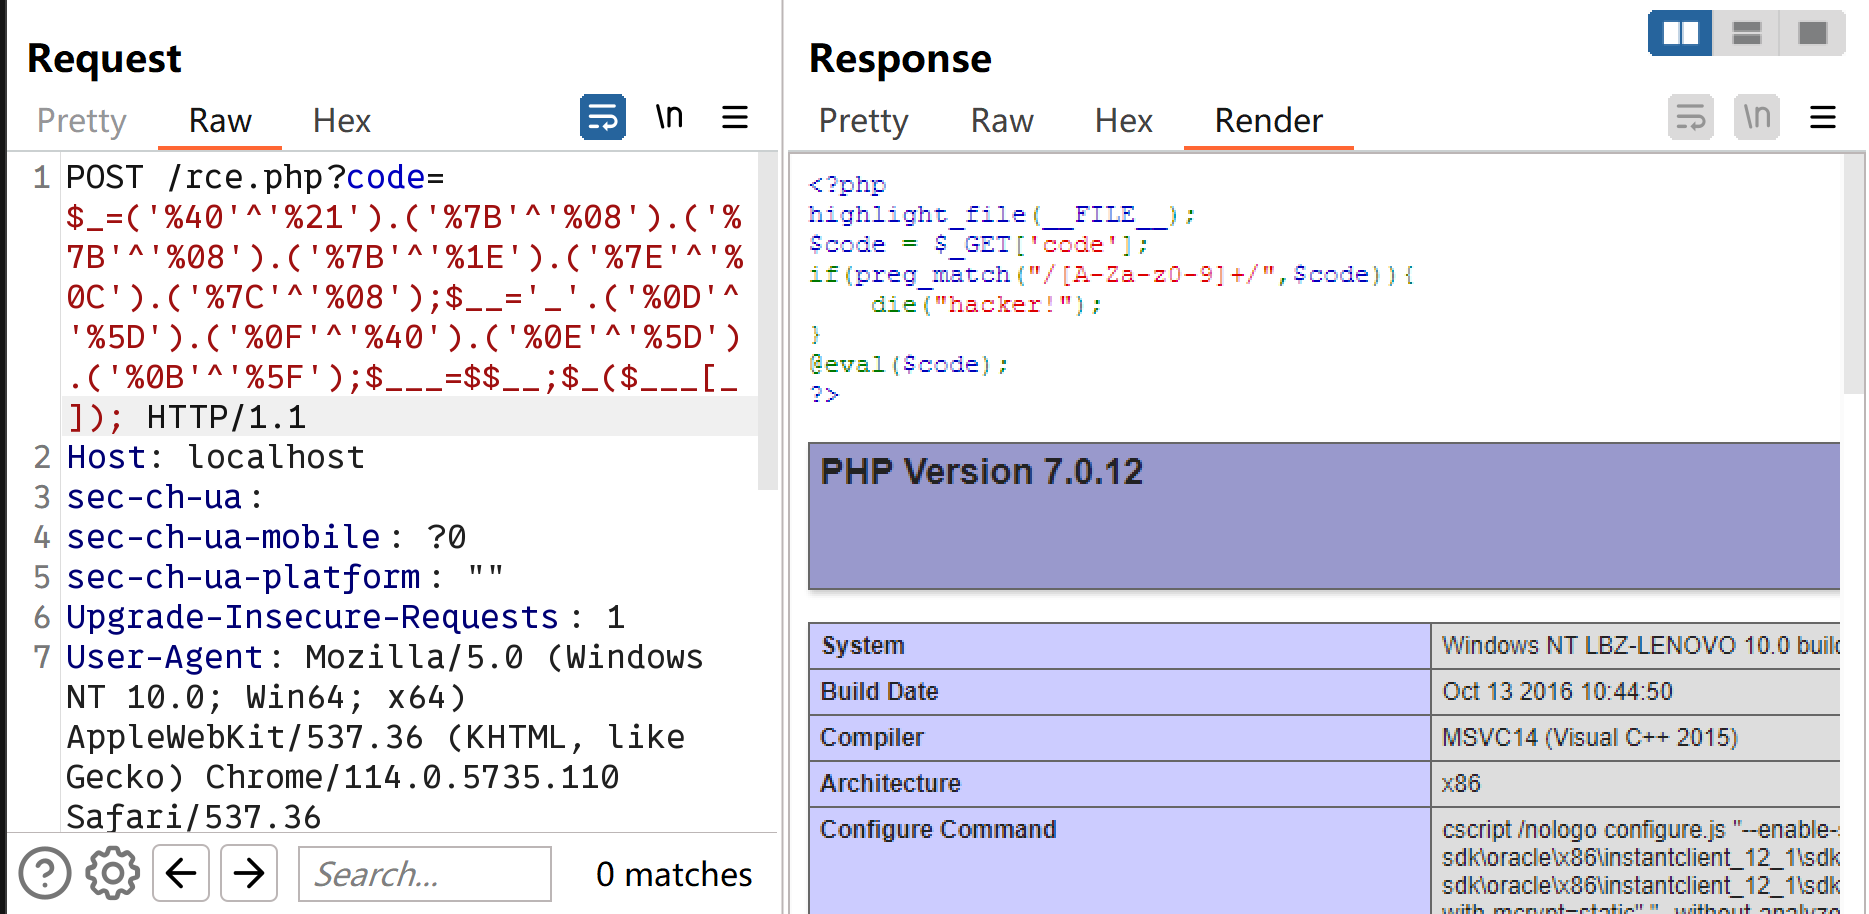Screen dimensions: 1869x914
Task: Click the 'Host: localhost' header line
Action: [215, 457]
